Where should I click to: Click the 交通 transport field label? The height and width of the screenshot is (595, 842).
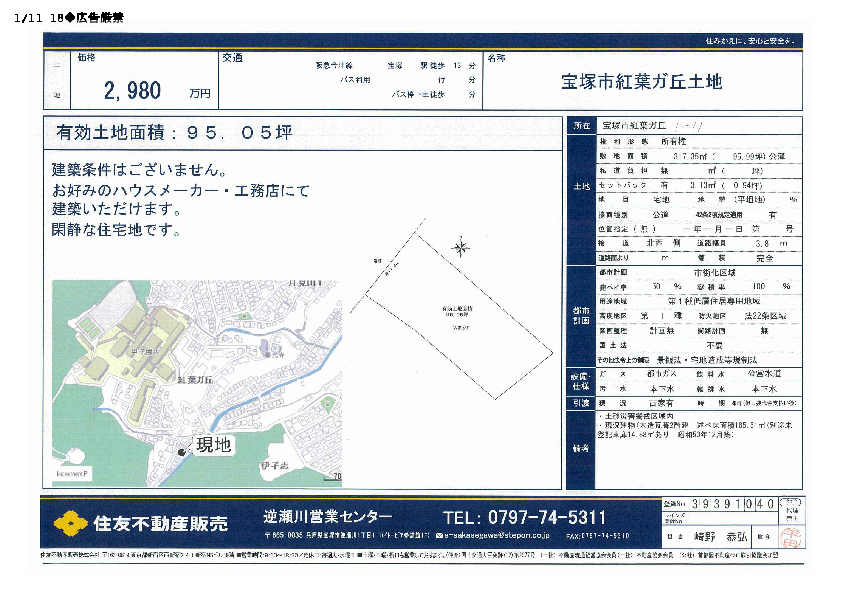(x=232, y=58)
